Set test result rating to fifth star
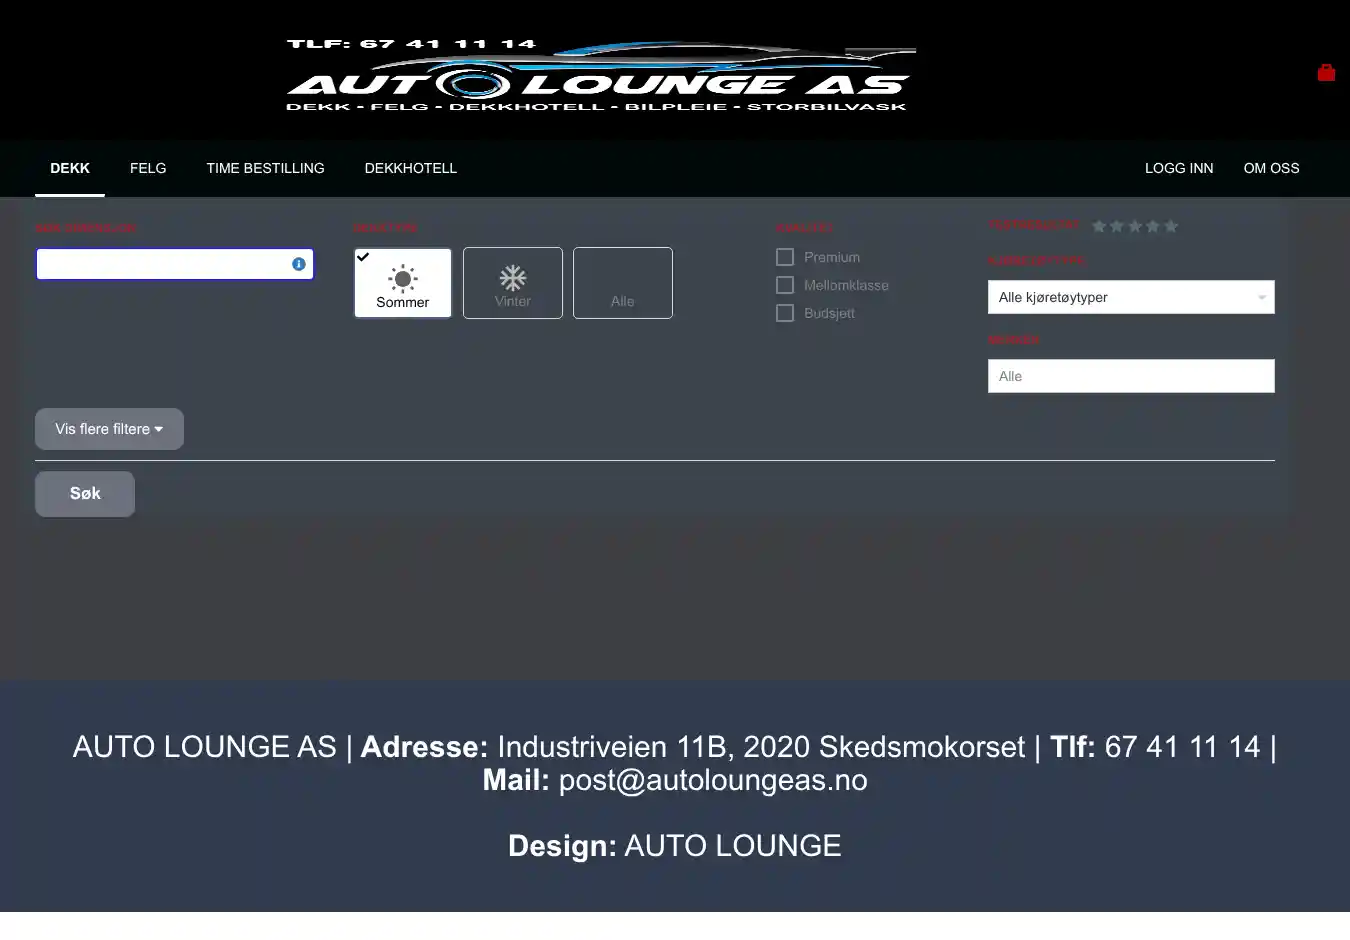 [x=1171, y=226]
